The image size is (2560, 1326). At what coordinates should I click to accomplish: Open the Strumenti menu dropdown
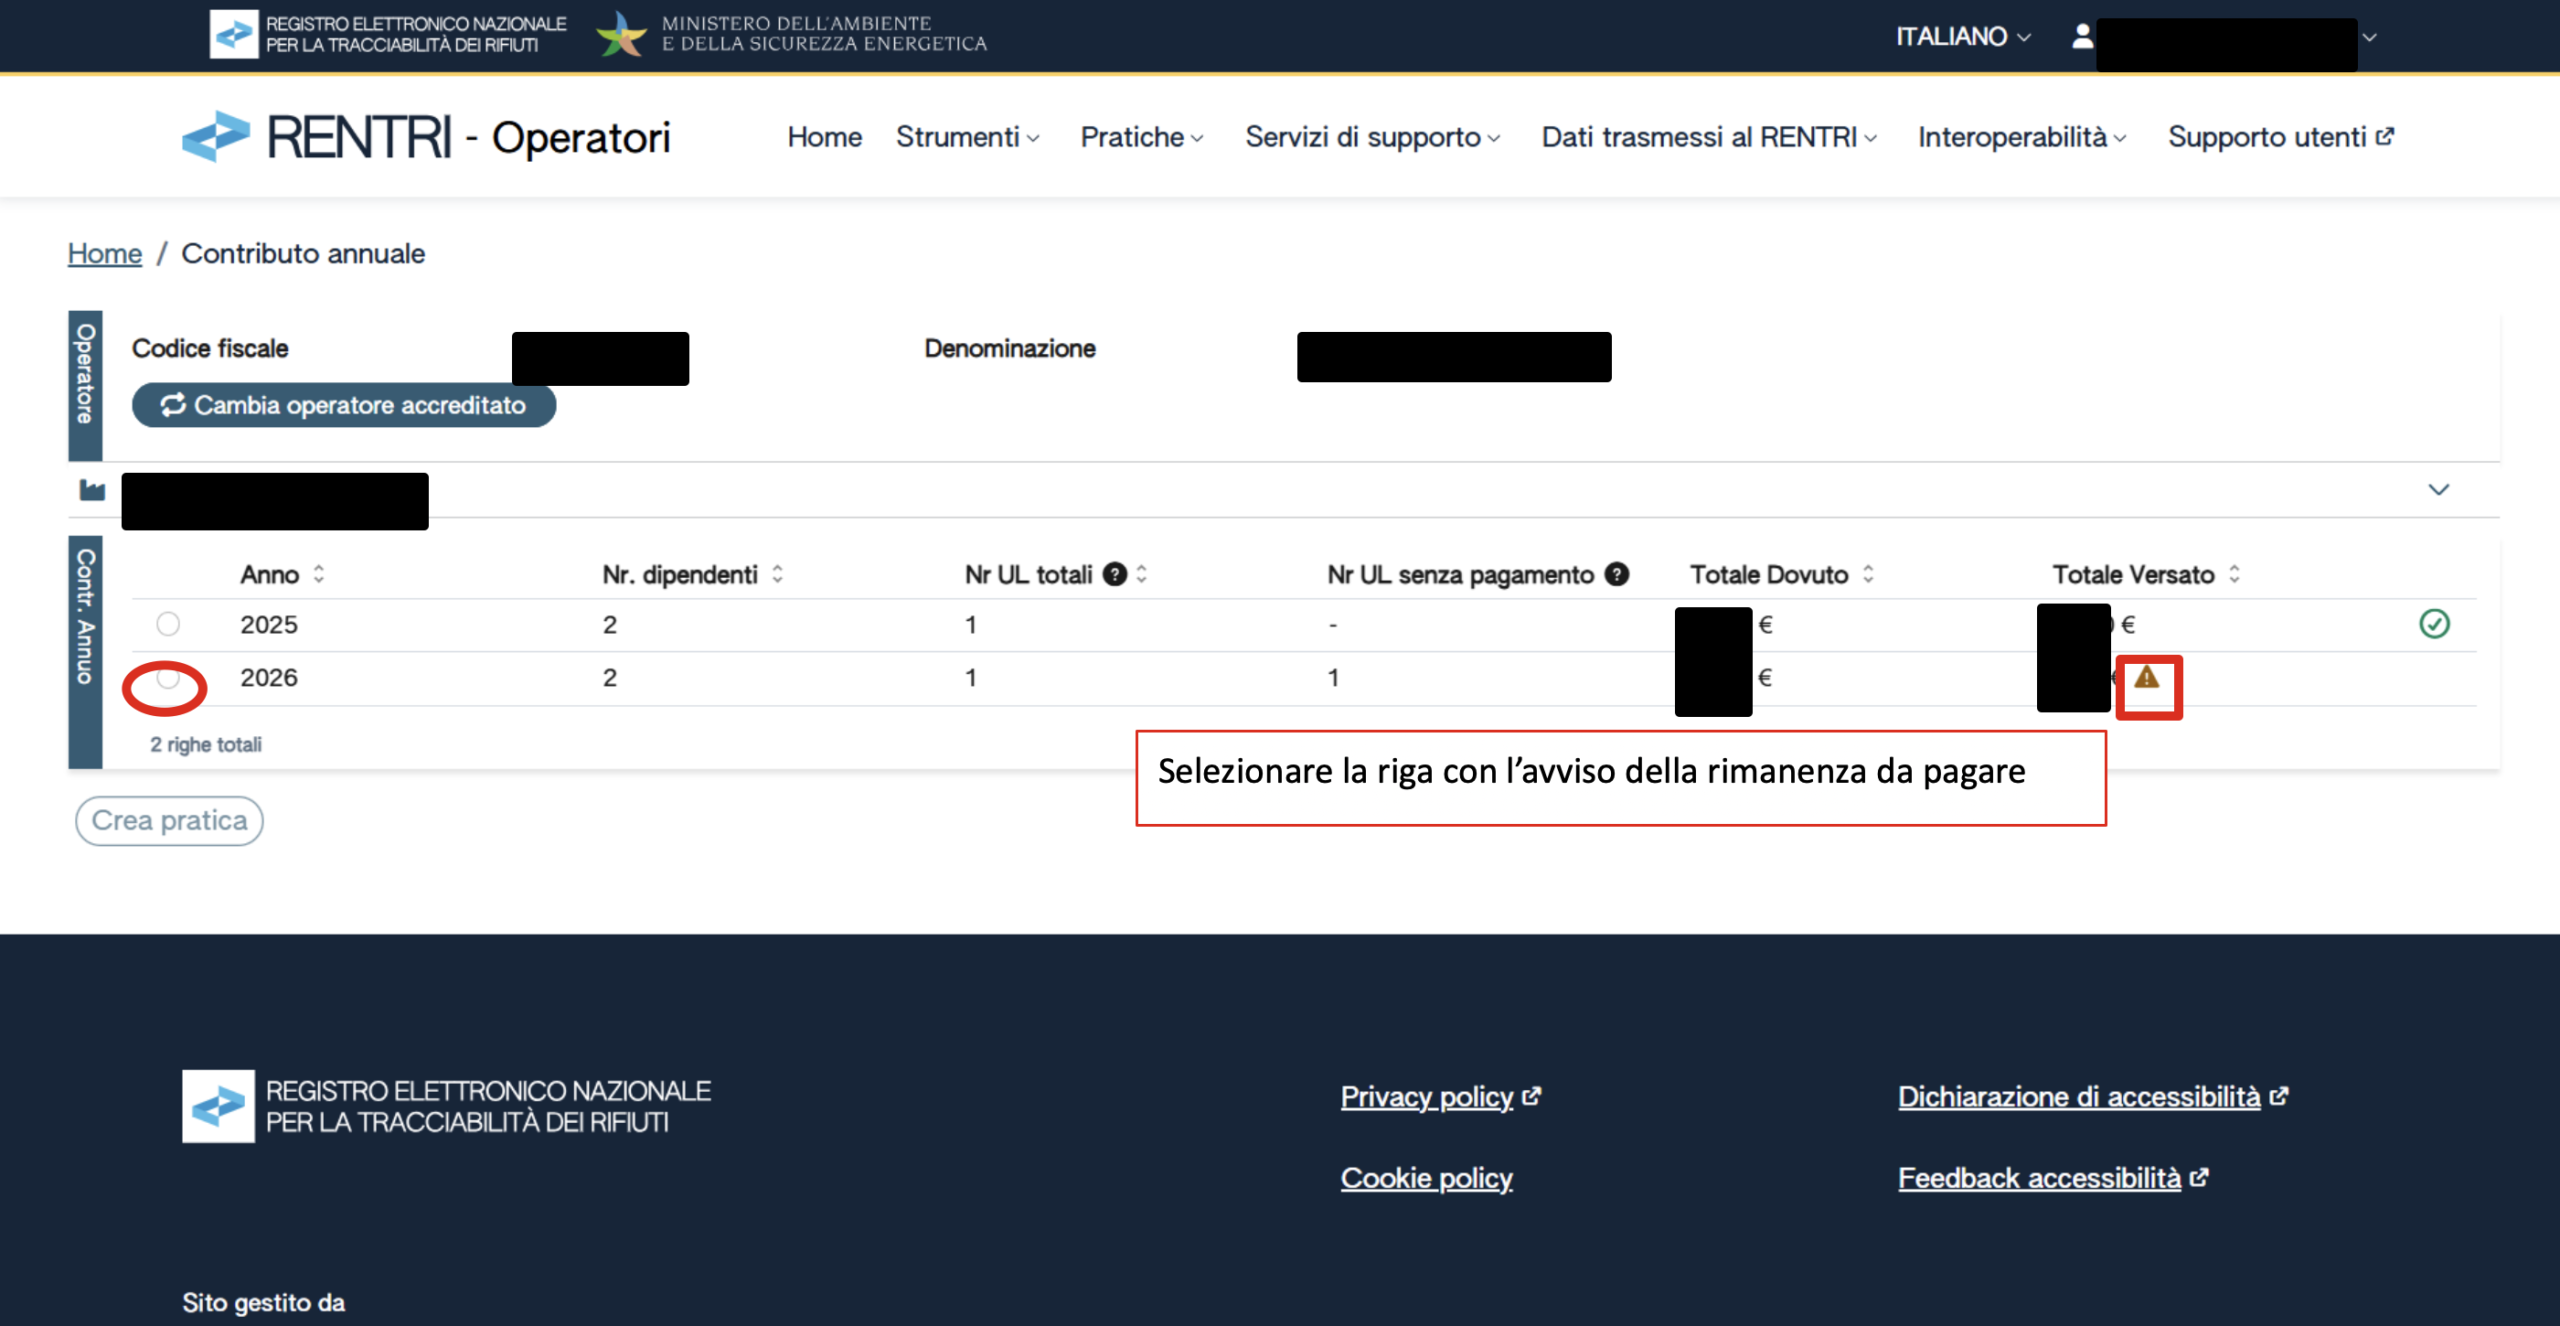click(x=967, y=137)
